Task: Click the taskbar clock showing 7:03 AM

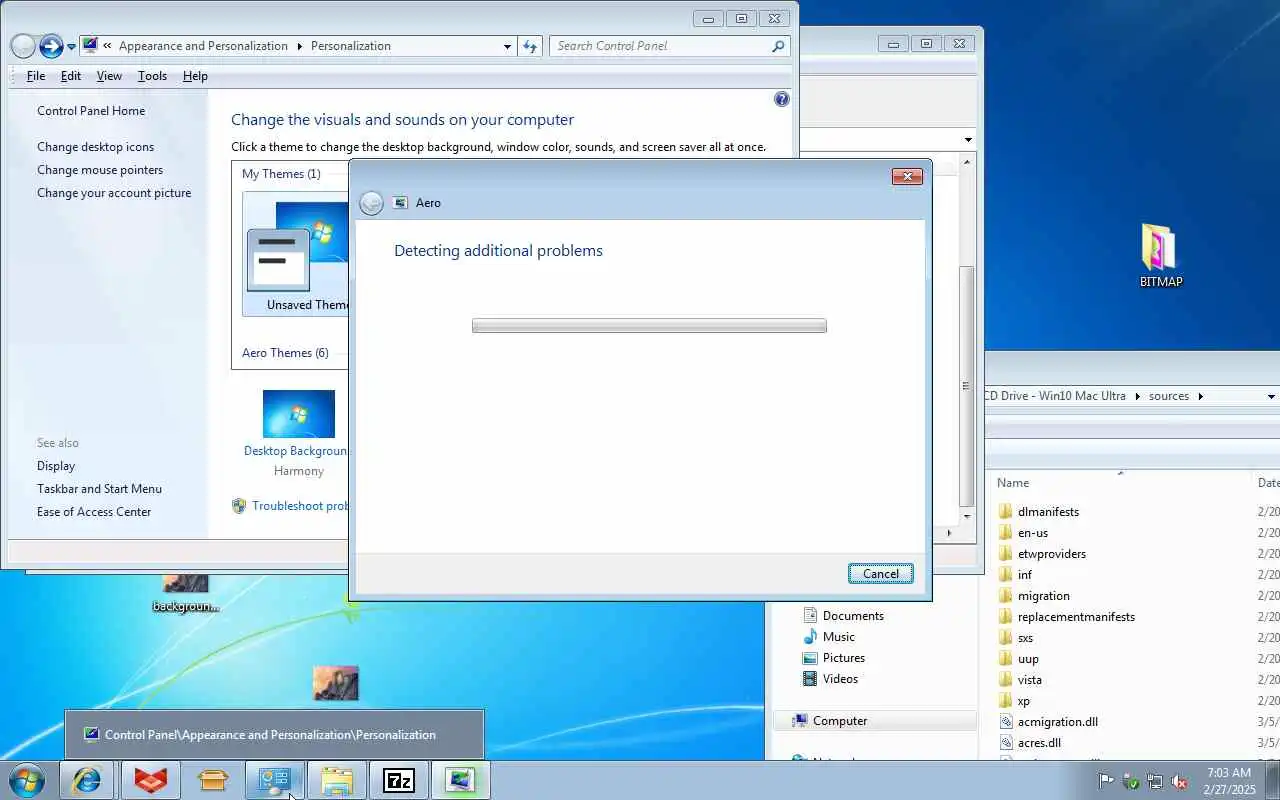Action: 1229,781
